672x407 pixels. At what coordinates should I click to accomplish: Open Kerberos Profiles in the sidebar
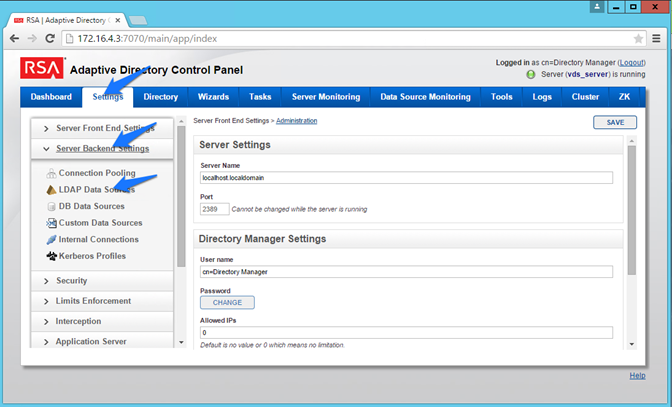pos(92,256)
